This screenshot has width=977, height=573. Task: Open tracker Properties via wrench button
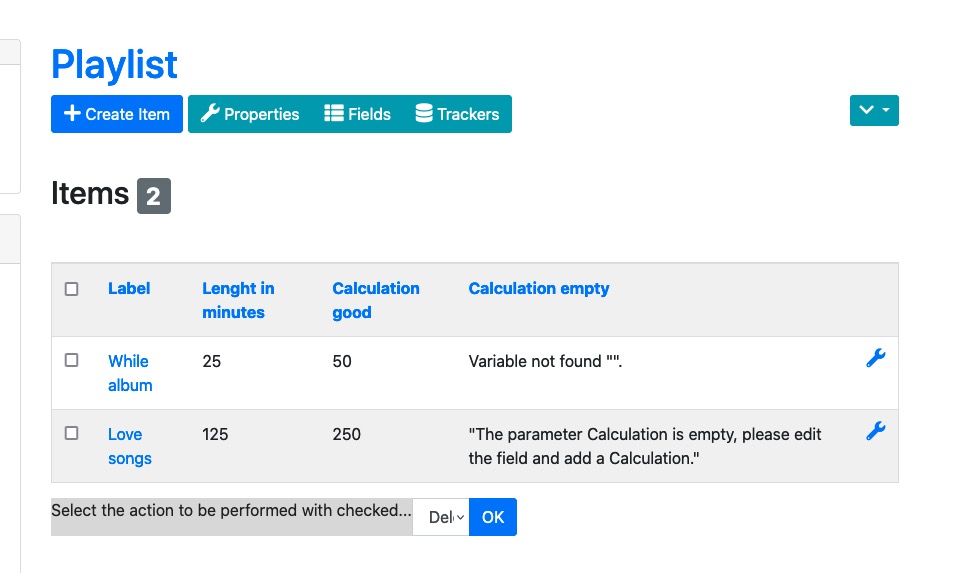(250, 114)
